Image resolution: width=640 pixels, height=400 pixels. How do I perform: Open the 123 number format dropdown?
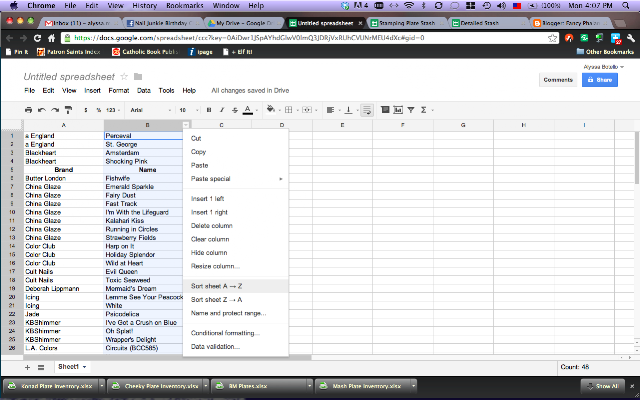pyautogui.click(x=113, y=110)
